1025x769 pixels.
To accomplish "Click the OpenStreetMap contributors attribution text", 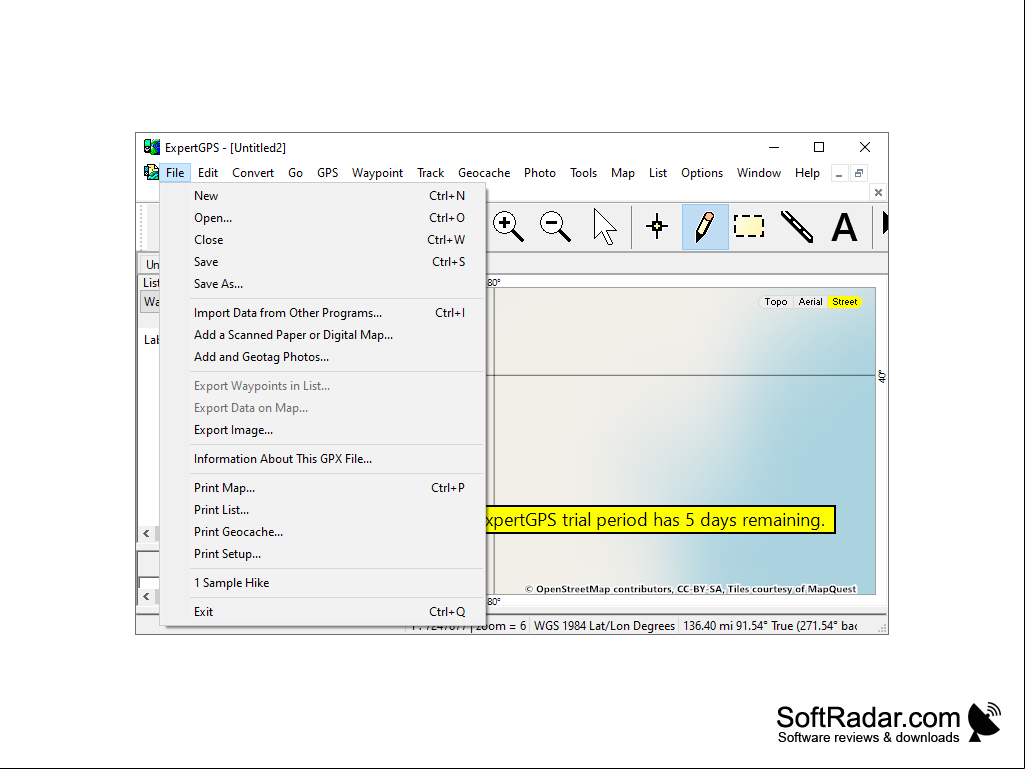I will pos(690,589).
